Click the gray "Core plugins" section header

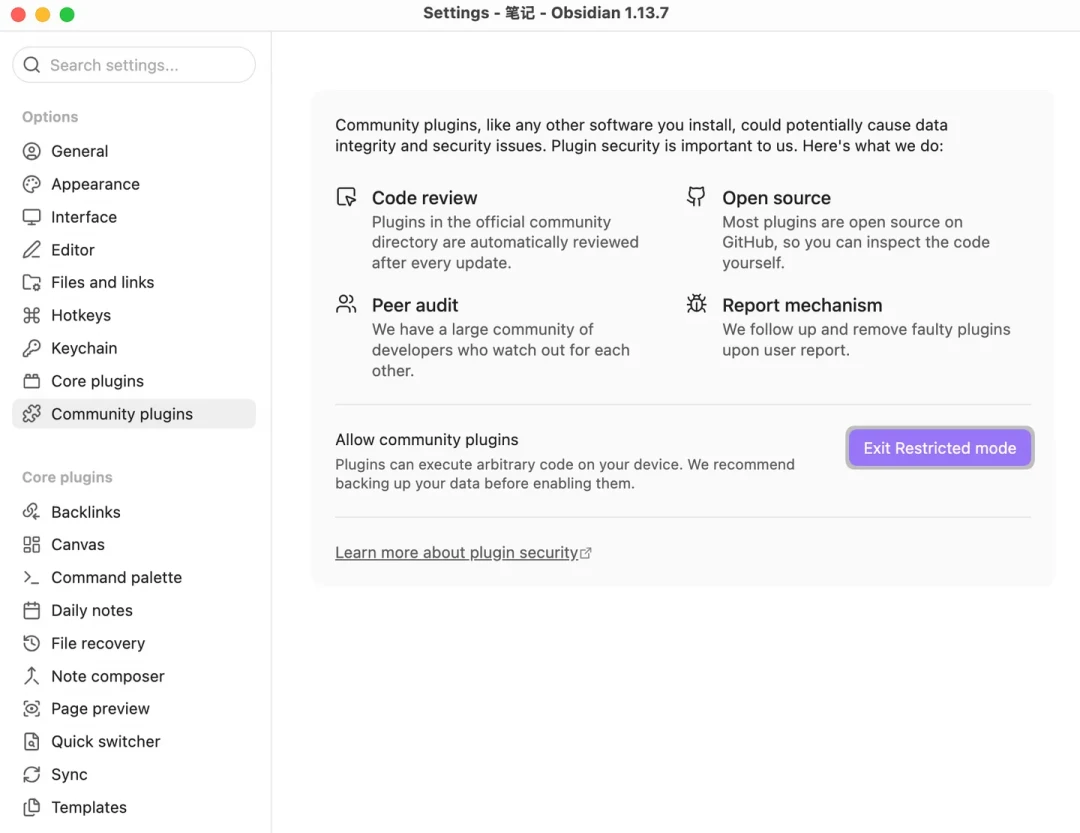(x=68, y=477)
